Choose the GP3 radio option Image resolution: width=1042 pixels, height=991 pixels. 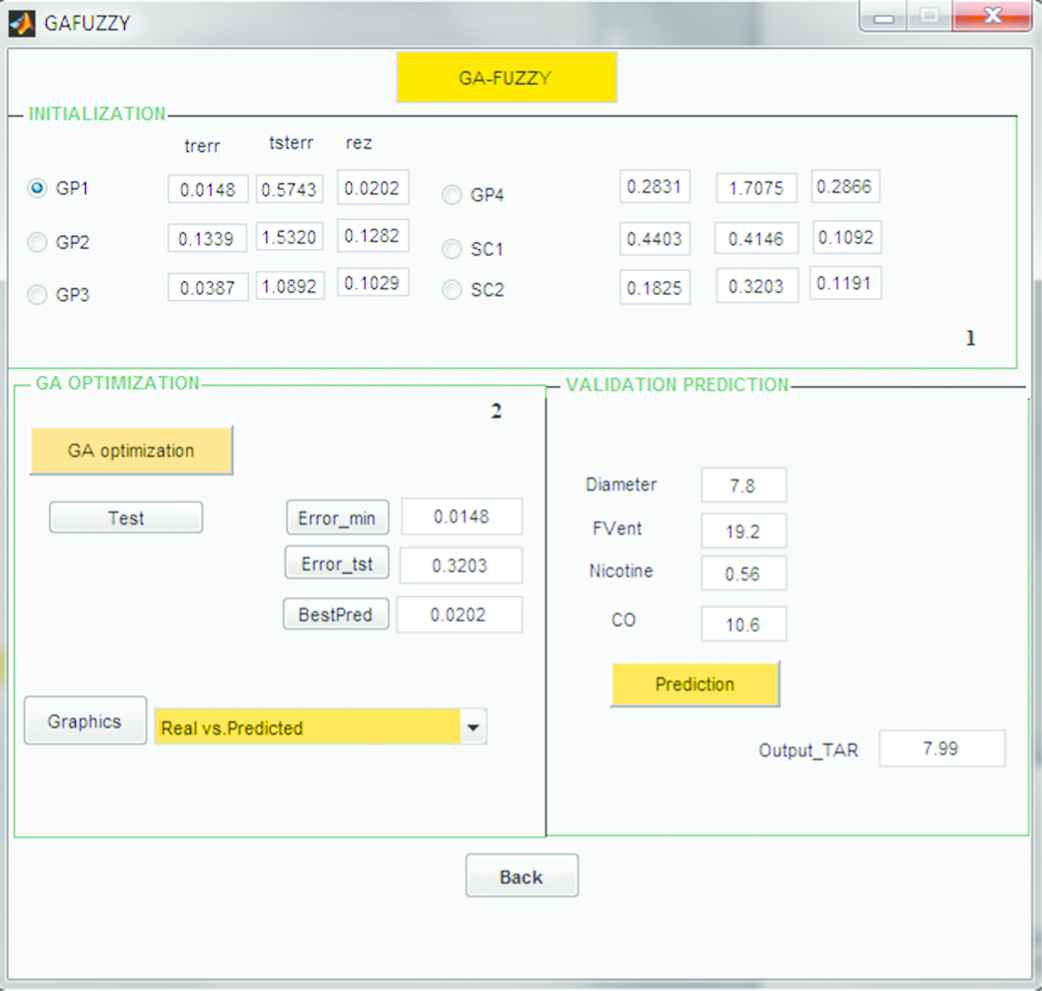(x=38, y=295)
